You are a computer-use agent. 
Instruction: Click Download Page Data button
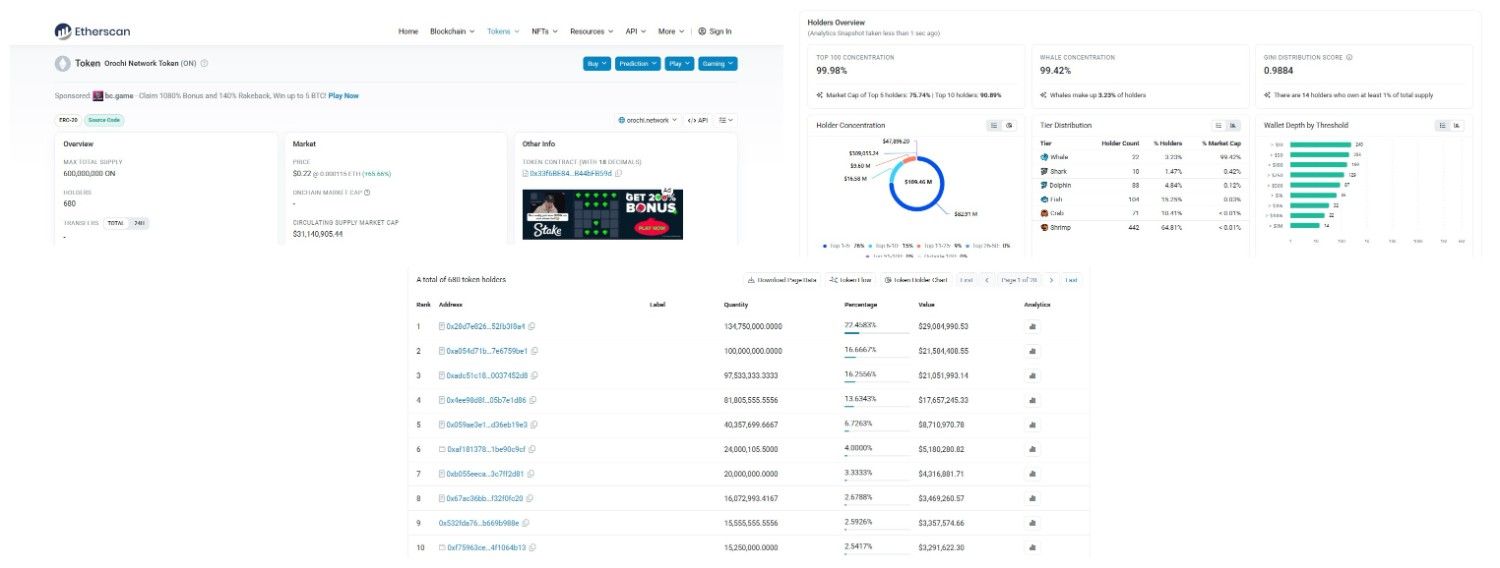(782, 280)
